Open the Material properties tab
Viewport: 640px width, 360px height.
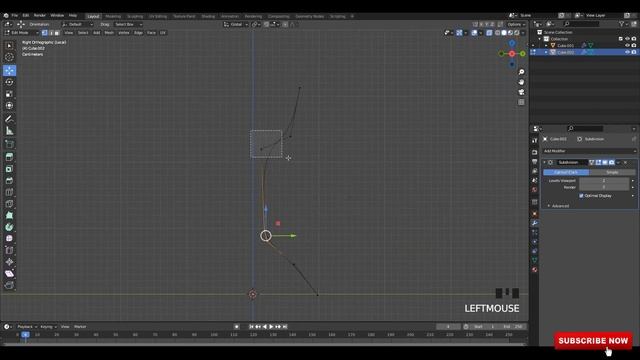(535, 270)
